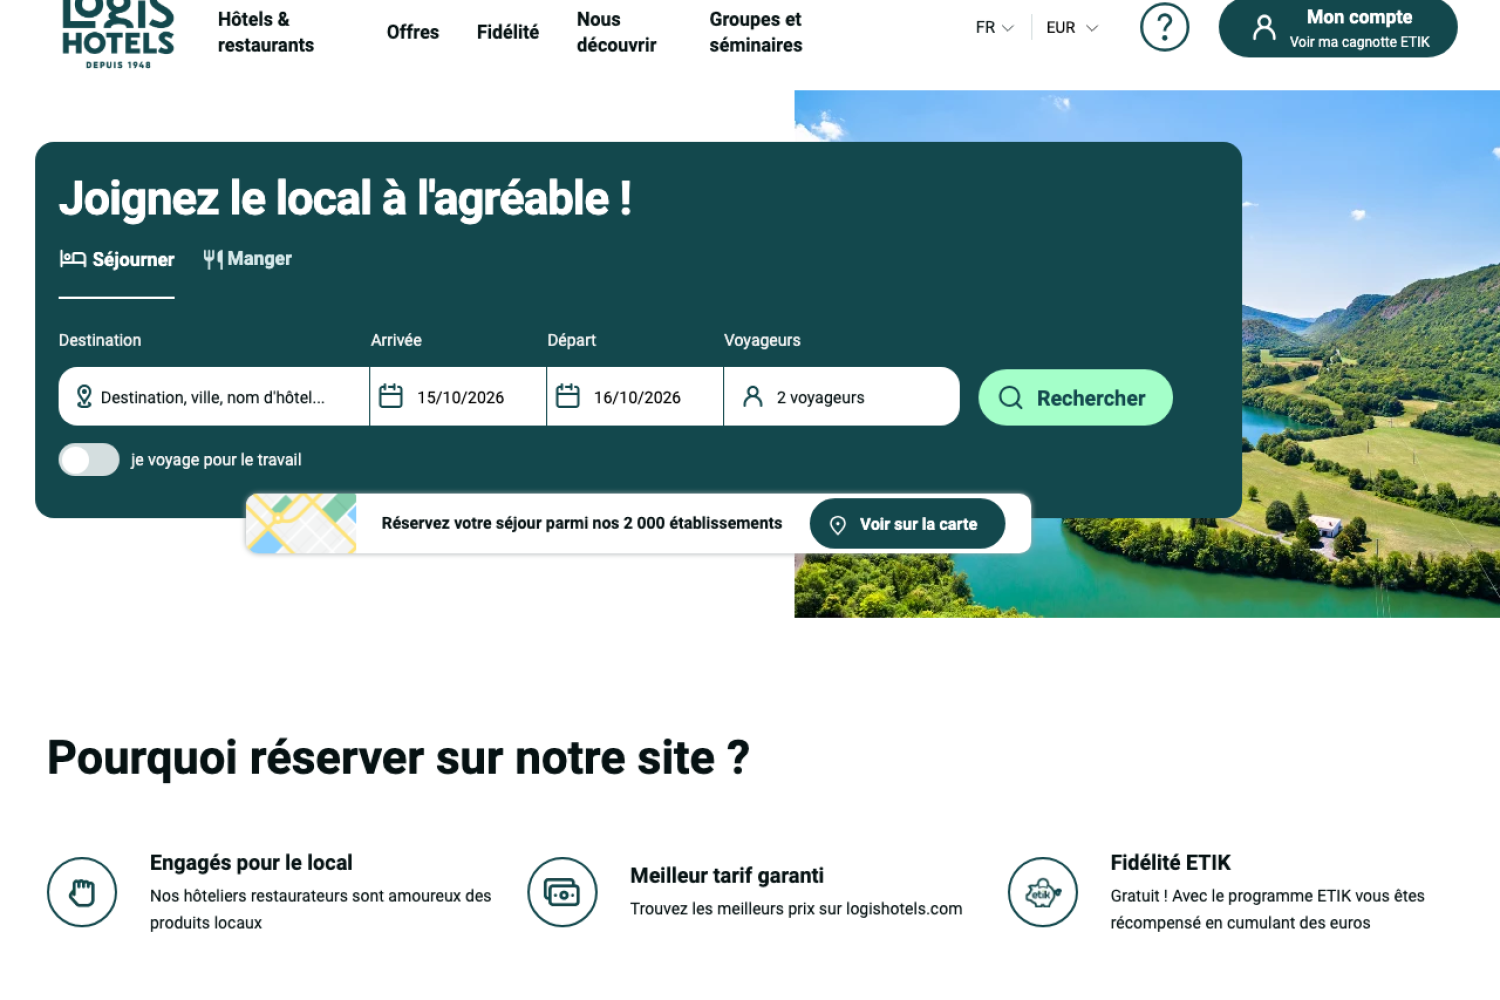Open the Offres menu item
The height and width of the screenshot is (1000, 1500).
(413, 32)
